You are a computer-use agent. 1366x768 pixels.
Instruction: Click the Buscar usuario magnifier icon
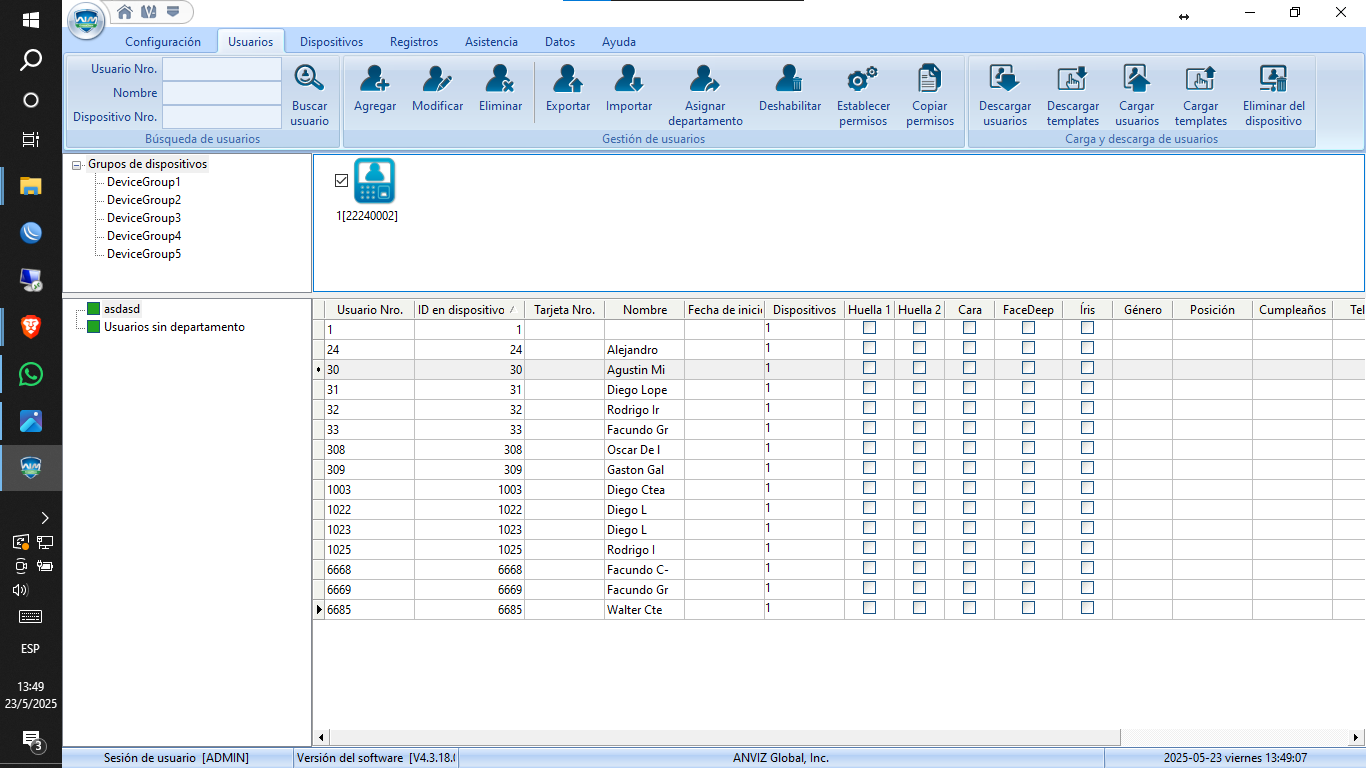point(309,79)
